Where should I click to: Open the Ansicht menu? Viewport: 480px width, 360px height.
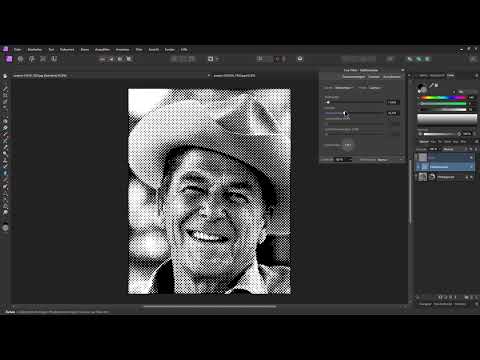click(x=154, y=50)
